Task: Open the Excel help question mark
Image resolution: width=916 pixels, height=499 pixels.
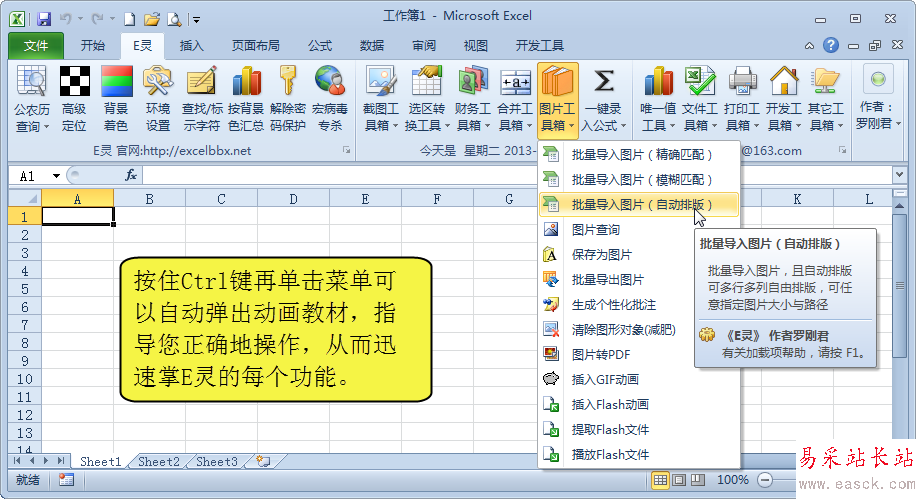Action: click(x=831, y=45)
